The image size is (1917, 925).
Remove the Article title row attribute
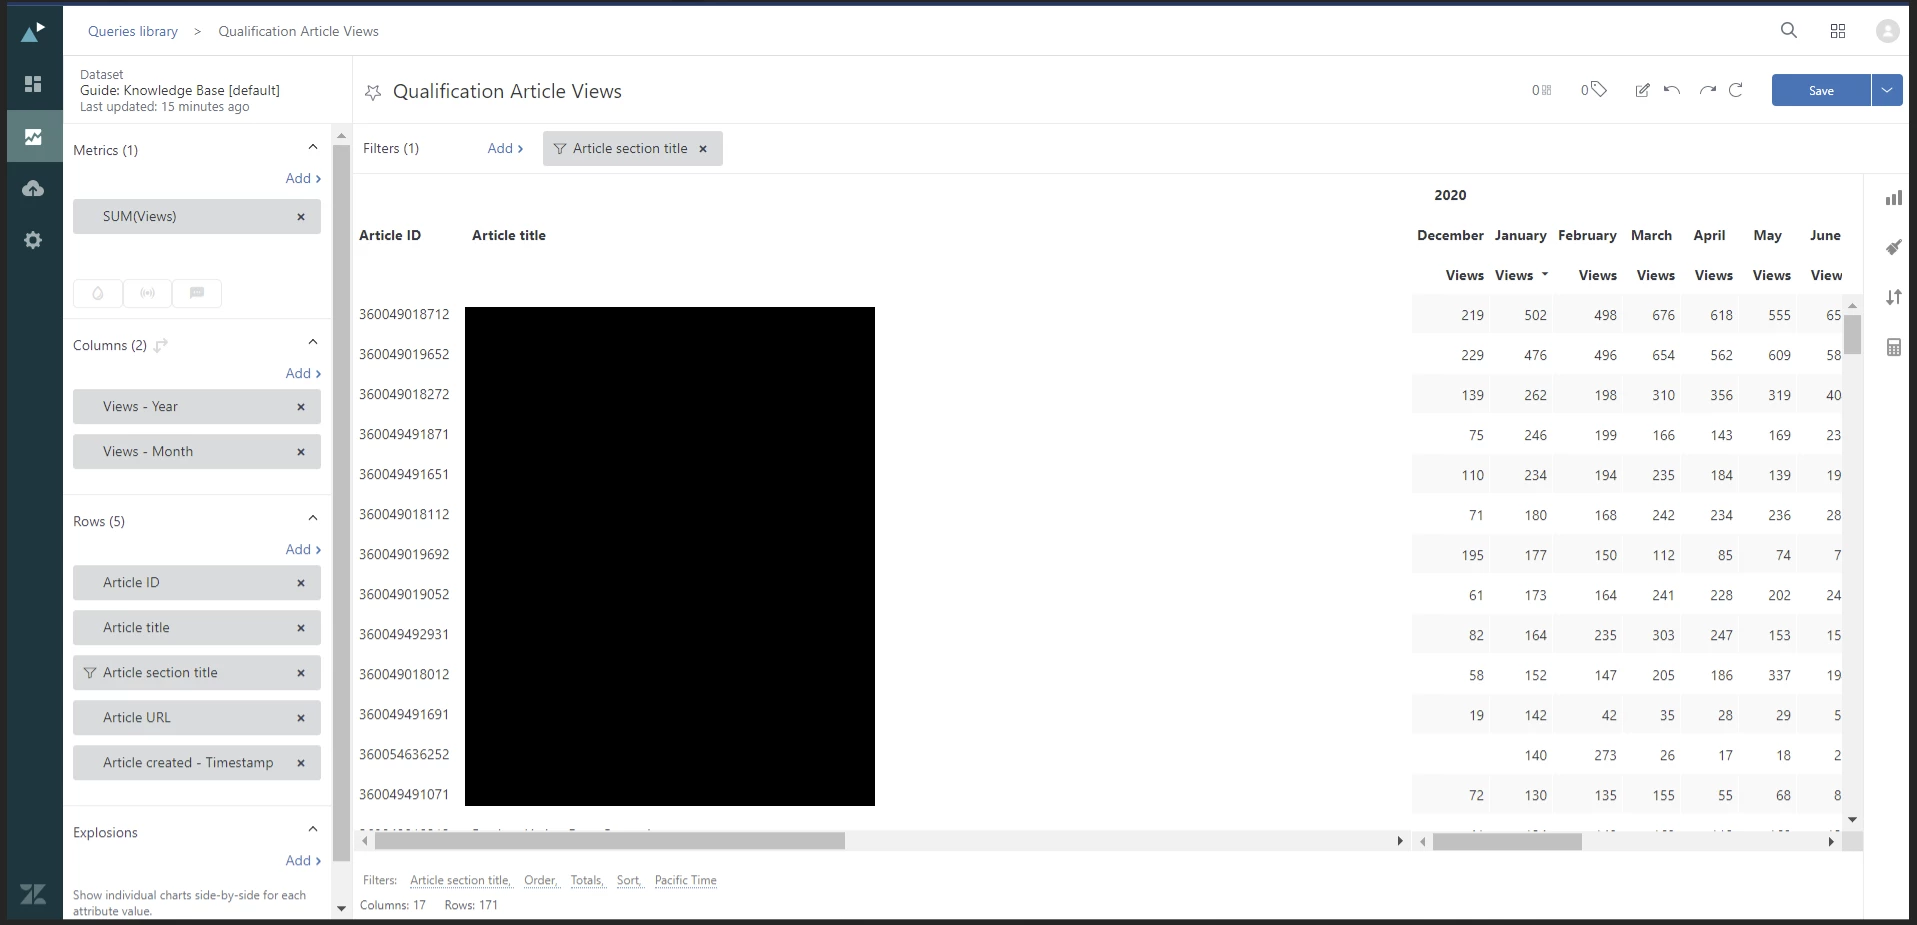(x=301, y=628)
